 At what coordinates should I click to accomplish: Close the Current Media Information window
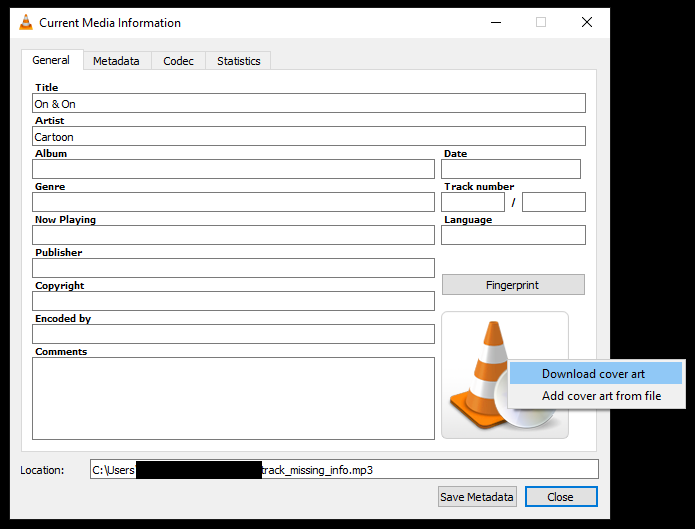(587, 22)
